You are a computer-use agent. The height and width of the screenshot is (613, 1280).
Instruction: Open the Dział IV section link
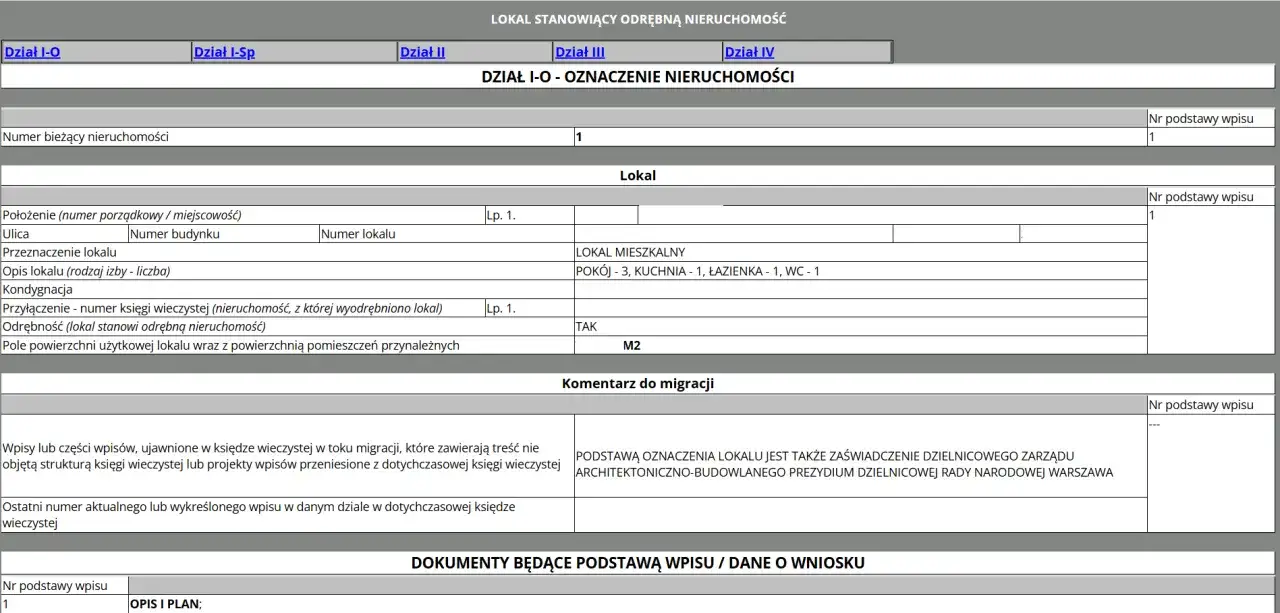click(x=748, y=51)
